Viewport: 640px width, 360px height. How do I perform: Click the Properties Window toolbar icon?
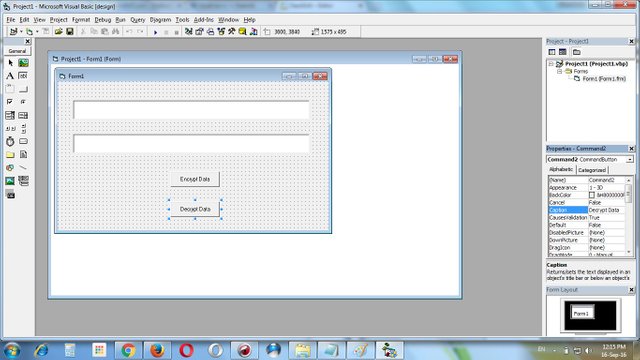[200, 31]
